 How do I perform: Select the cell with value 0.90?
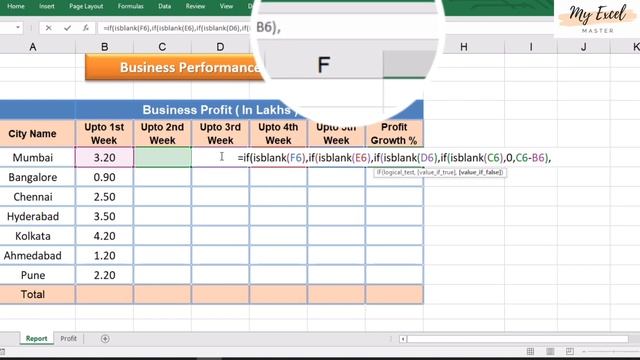click(104, 177)
